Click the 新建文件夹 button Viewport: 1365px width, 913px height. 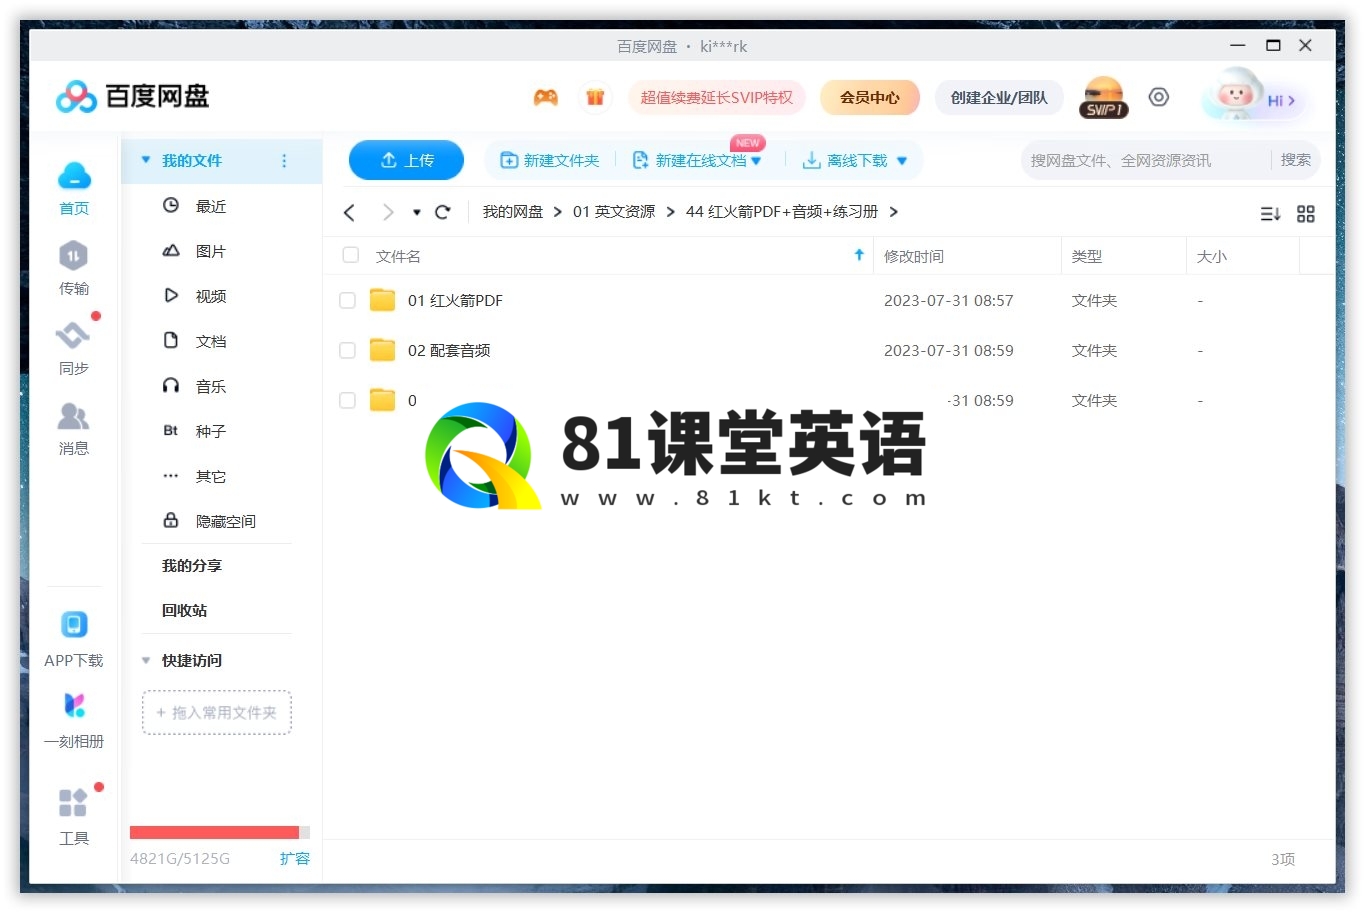[x=550, y=160]
